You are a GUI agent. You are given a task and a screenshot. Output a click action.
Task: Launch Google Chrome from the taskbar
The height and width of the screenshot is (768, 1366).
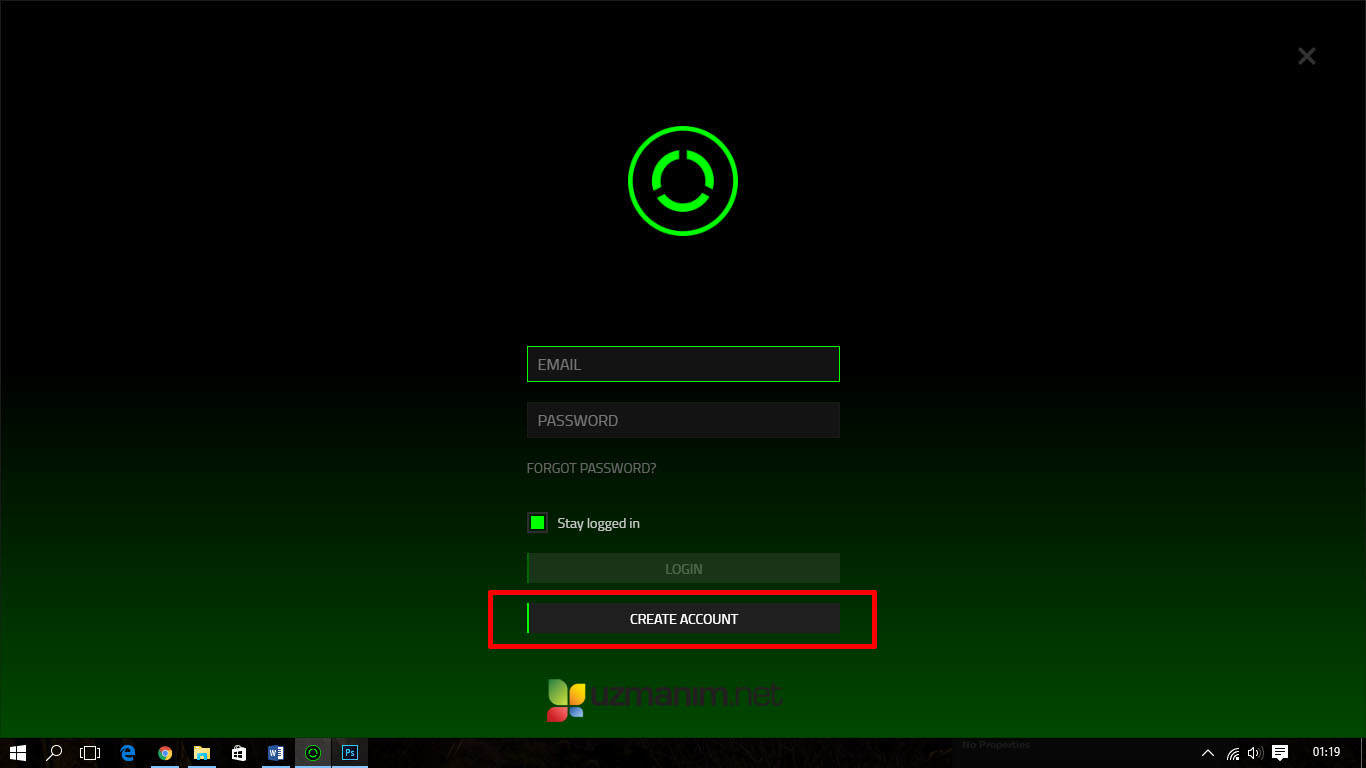[x=165, y=753]
